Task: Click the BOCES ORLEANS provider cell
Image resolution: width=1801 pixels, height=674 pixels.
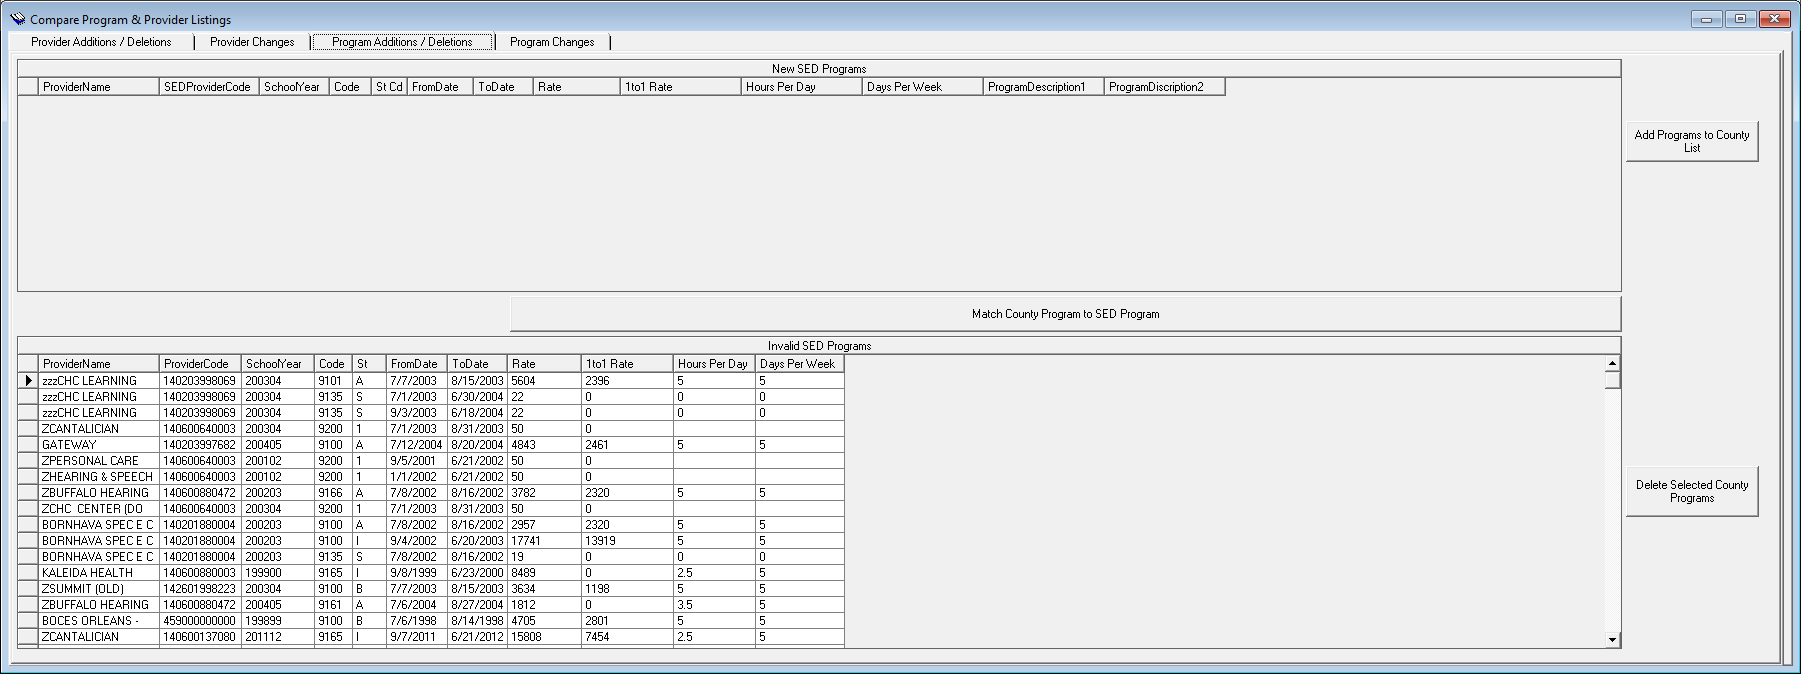Action: click(98, 621)
